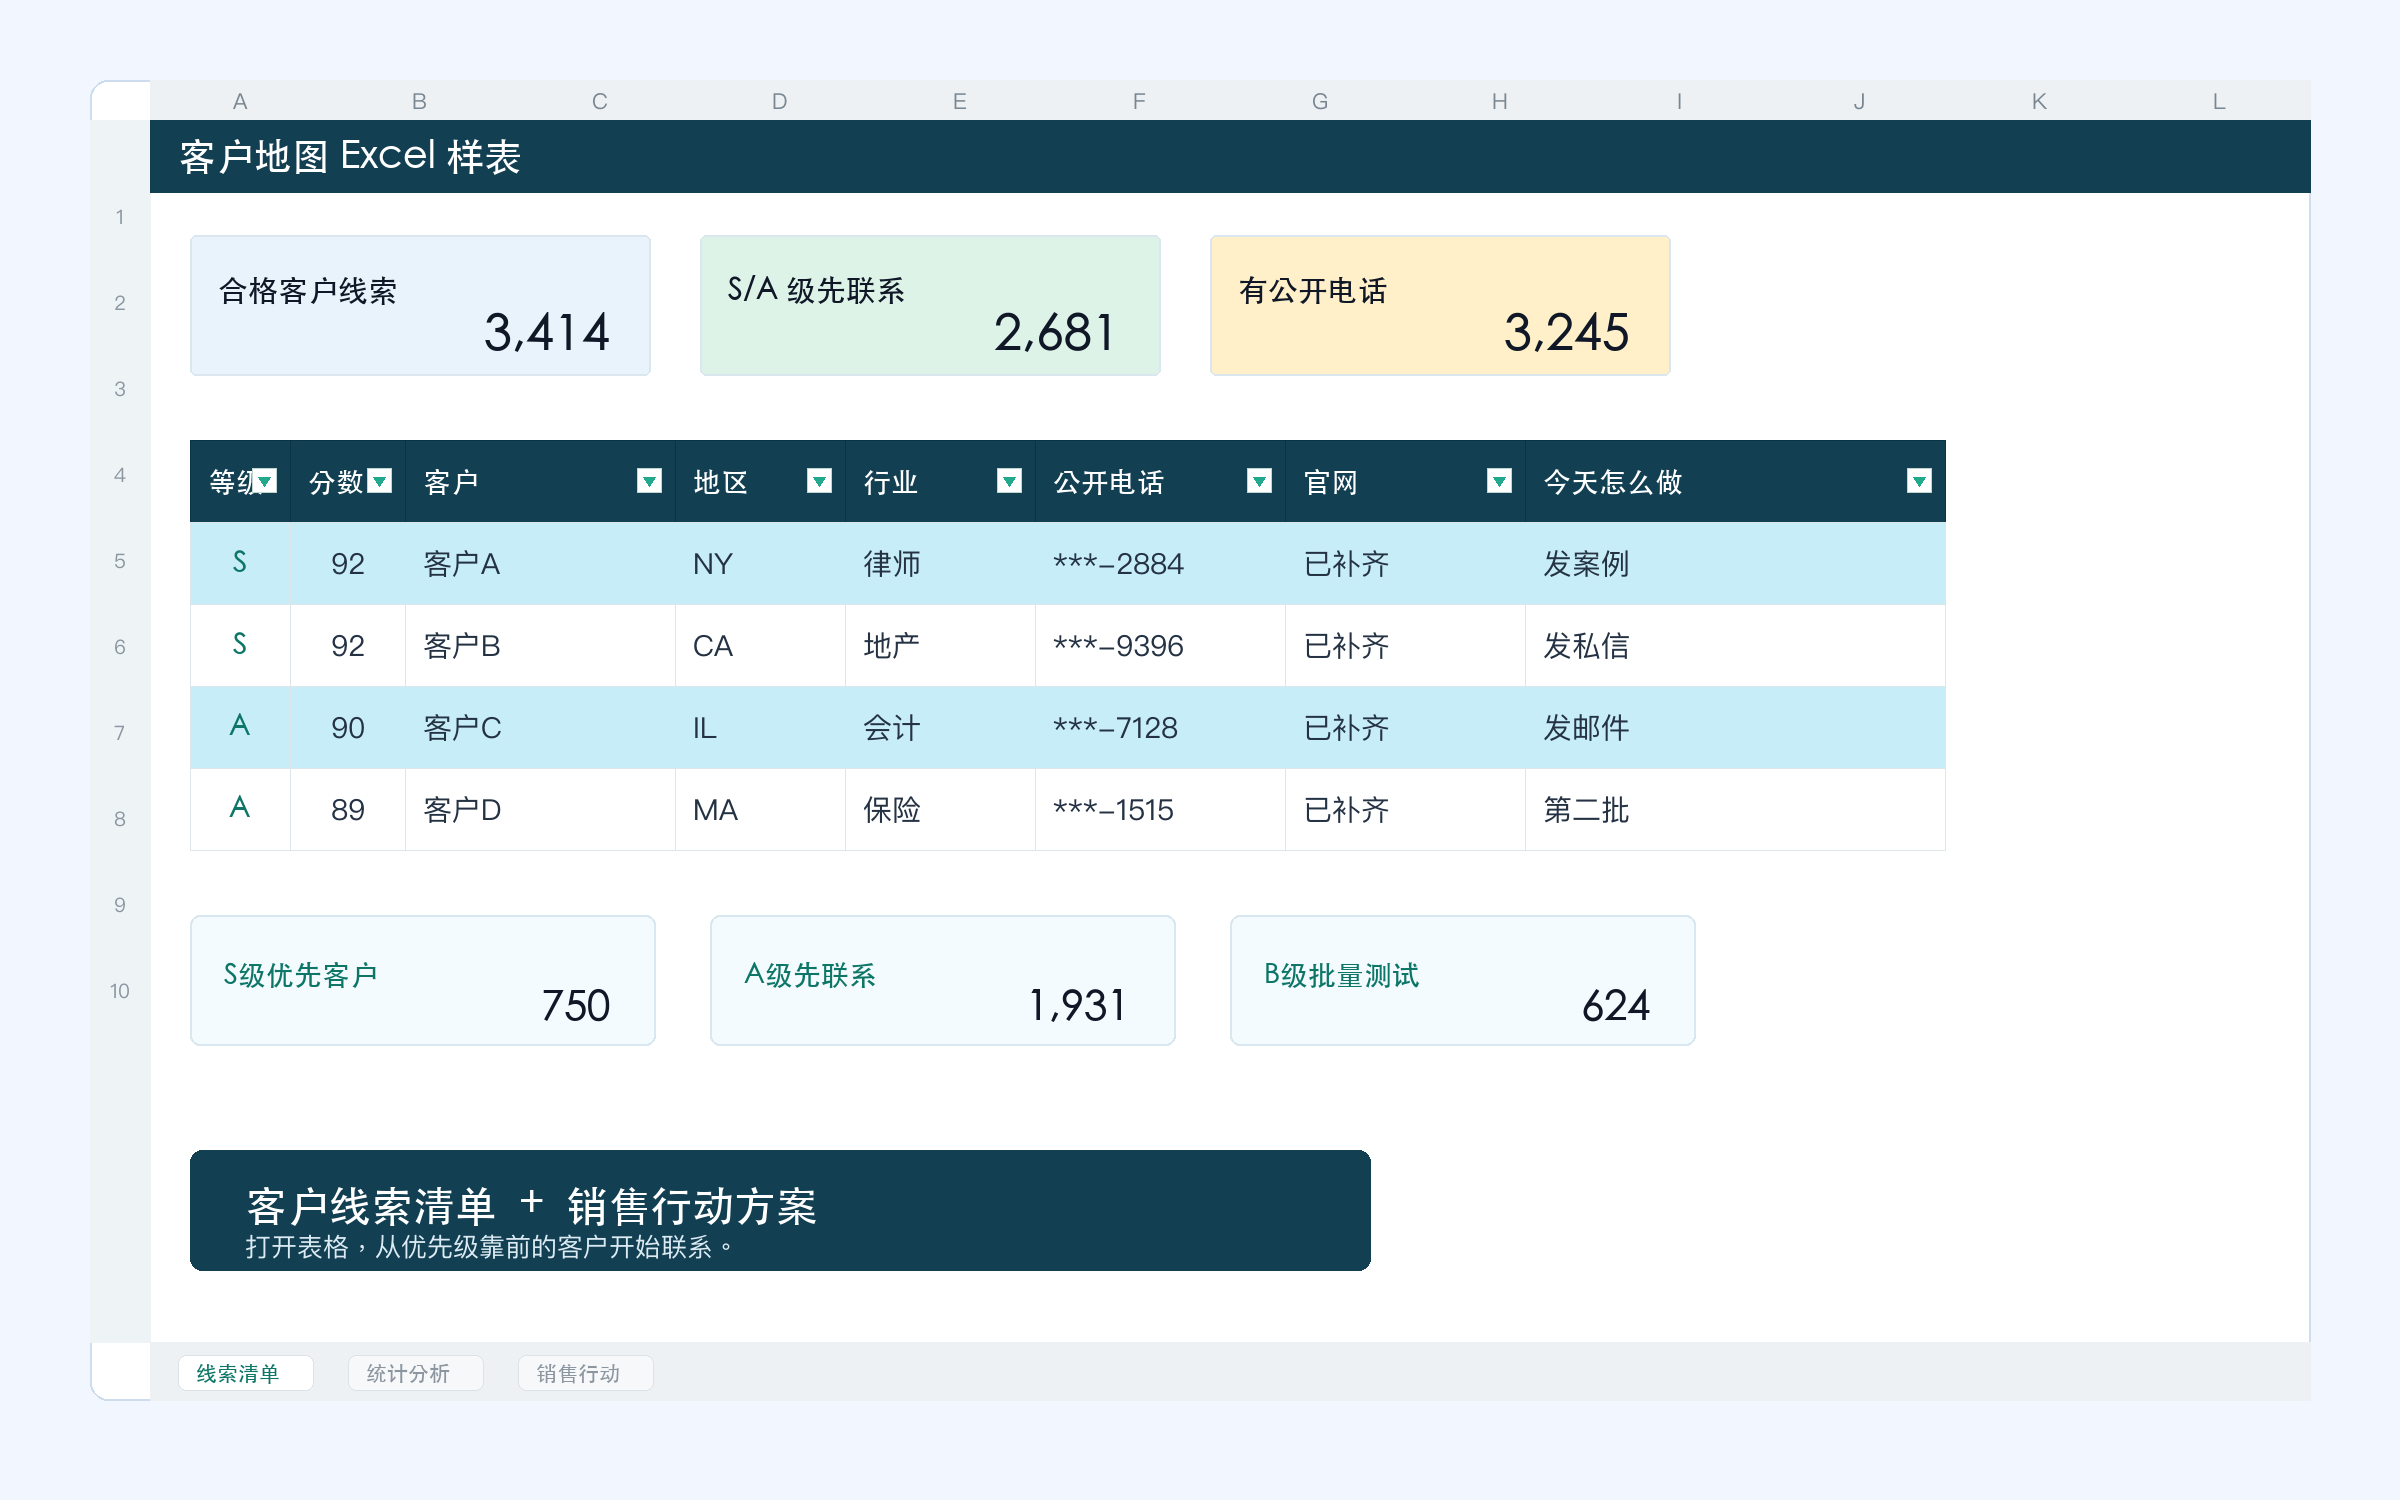Switch to the 销售行动 sheet tab

click(586, 1373)
